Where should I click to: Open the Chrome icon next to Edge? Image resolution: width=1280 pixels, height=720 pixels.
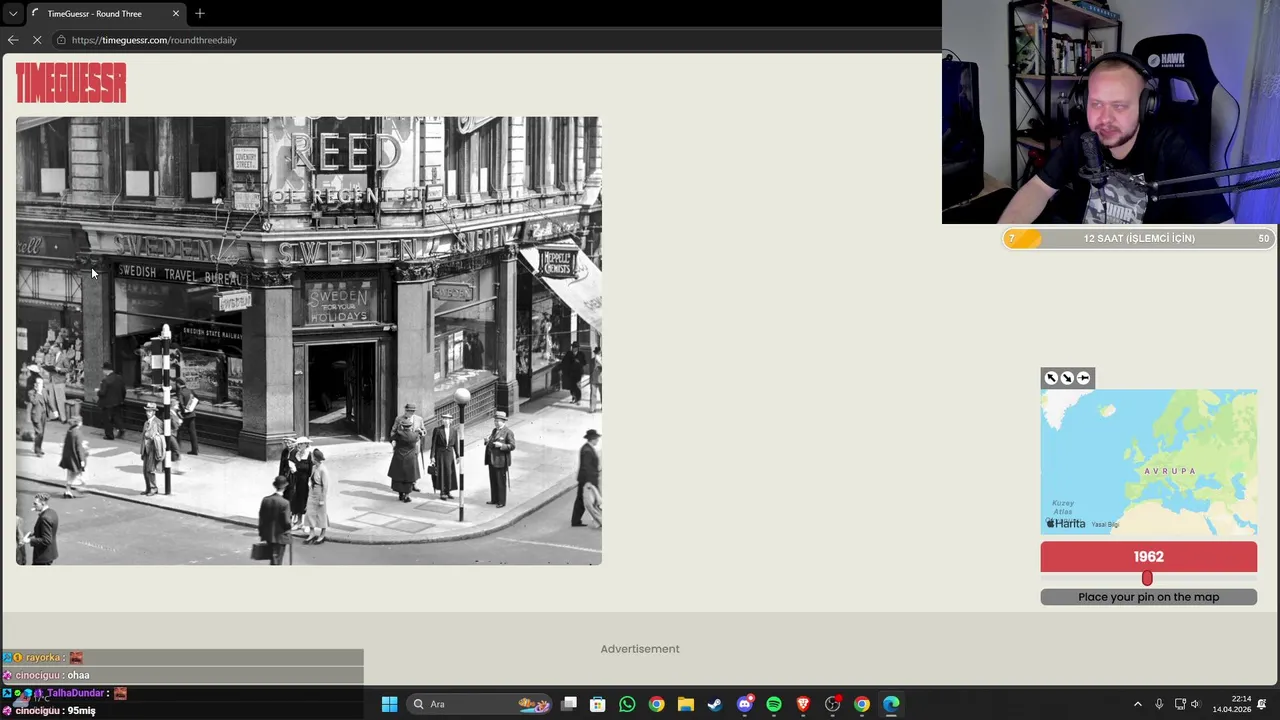(x=862, y=704)
